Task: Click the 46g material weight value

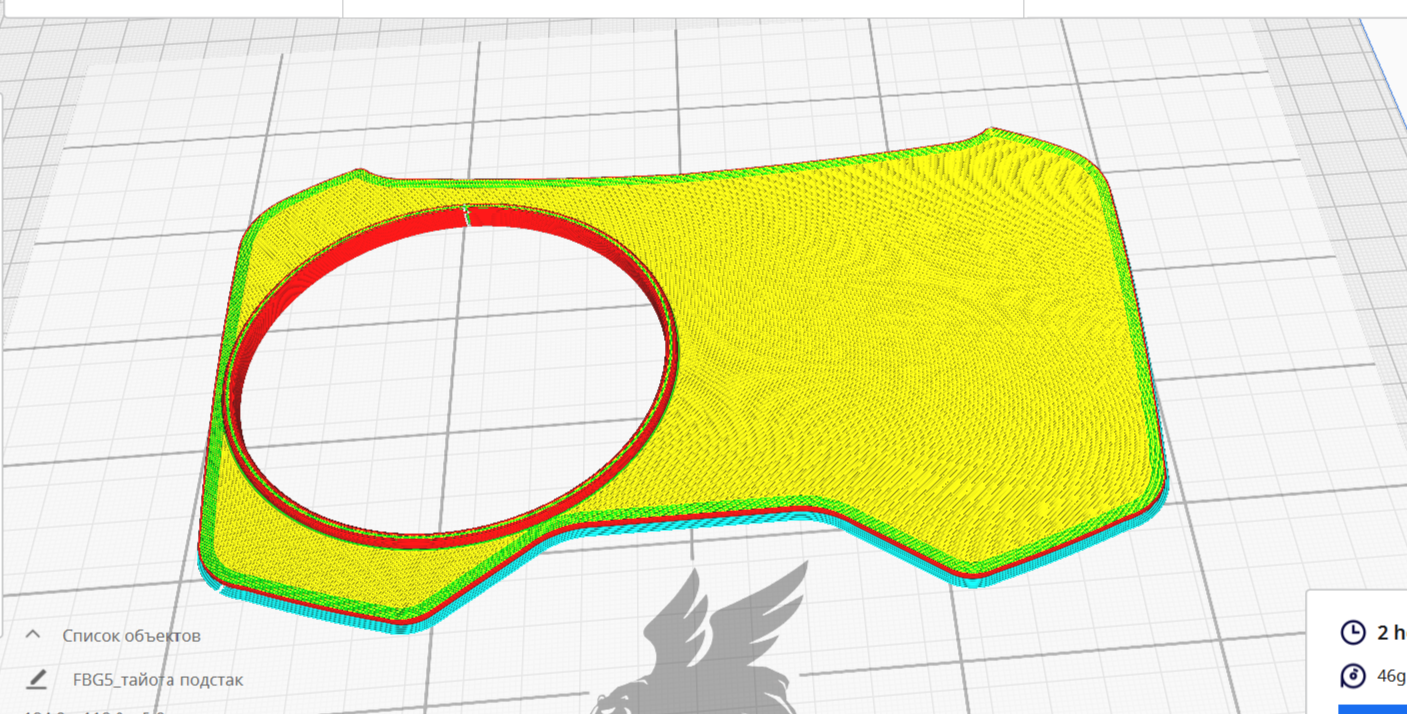Action: (x=1391, y=676)
